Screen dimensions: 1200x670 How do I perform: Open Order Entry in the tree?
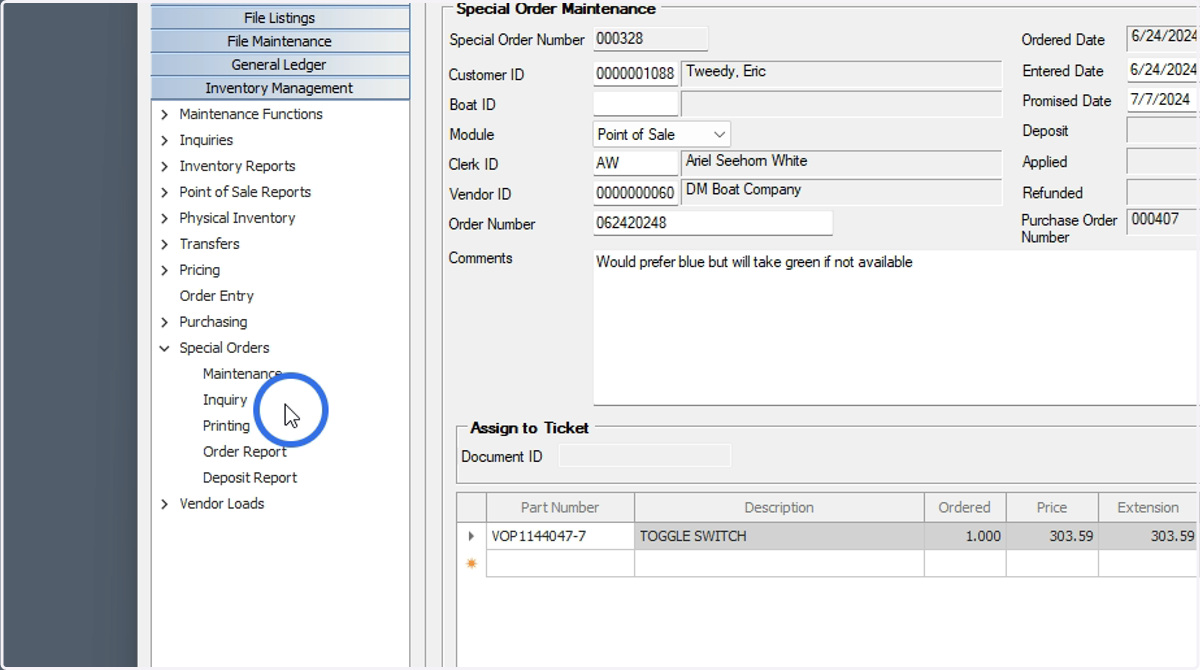[217, 296]
